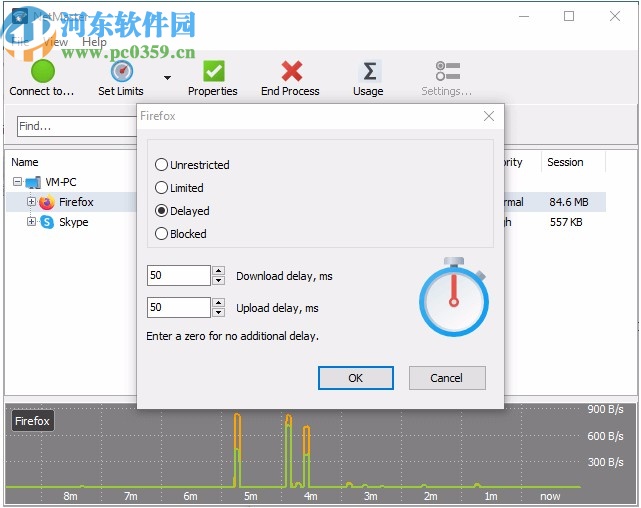Click the 5m traffic spike in graph
The width and height of the screenshot is (641, 508).
coord(237,450)
